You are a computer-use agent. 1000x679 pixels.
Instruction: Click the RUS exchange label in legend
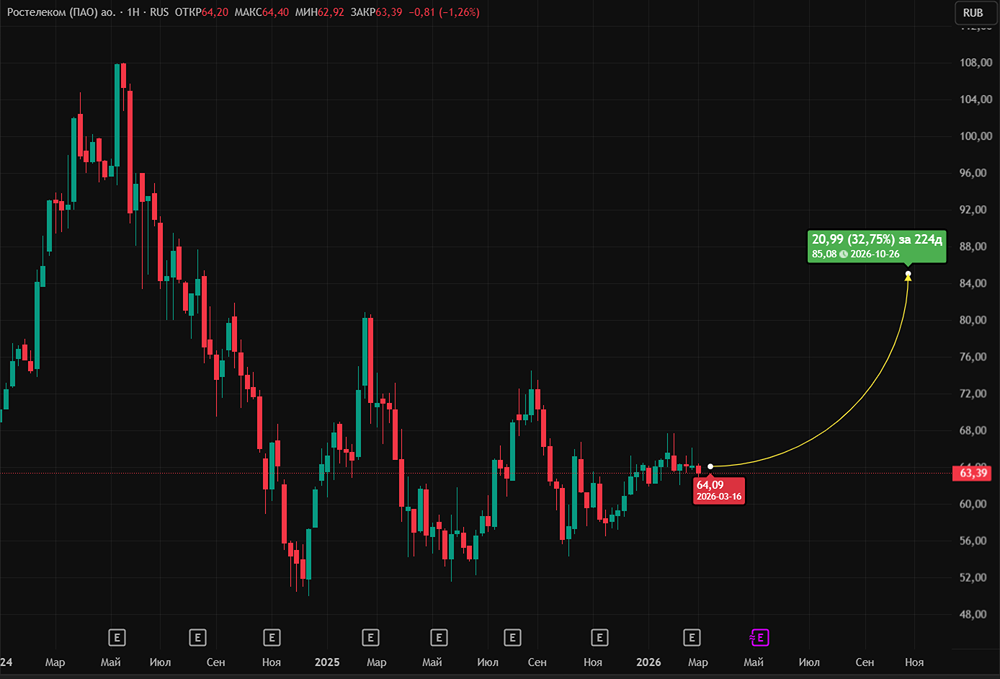(x=159, y=12)
